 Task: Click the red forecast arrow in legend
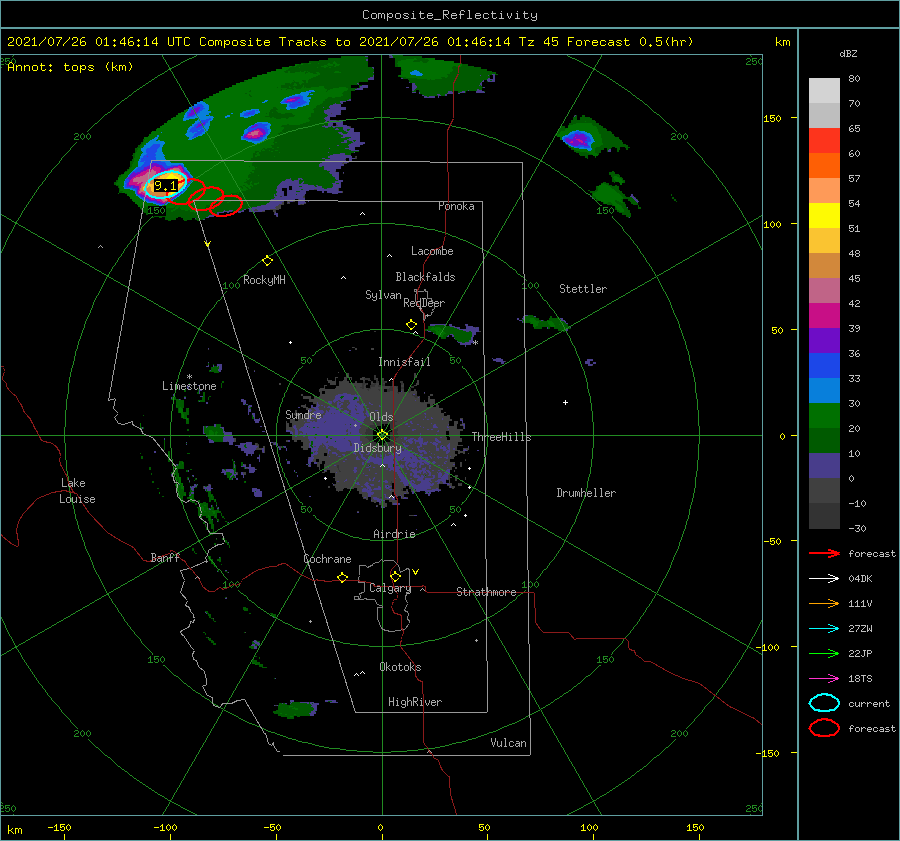(824, 553)
